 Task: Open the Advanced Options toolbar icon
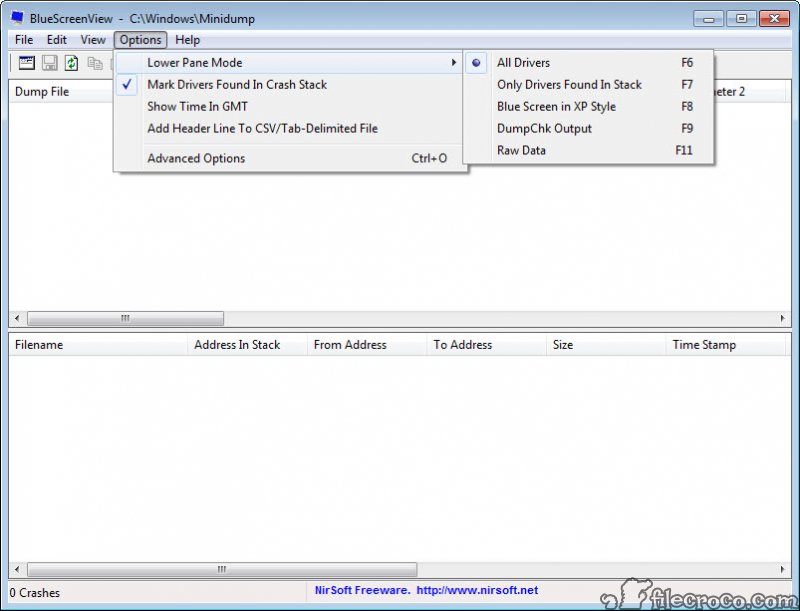(27, 63)
